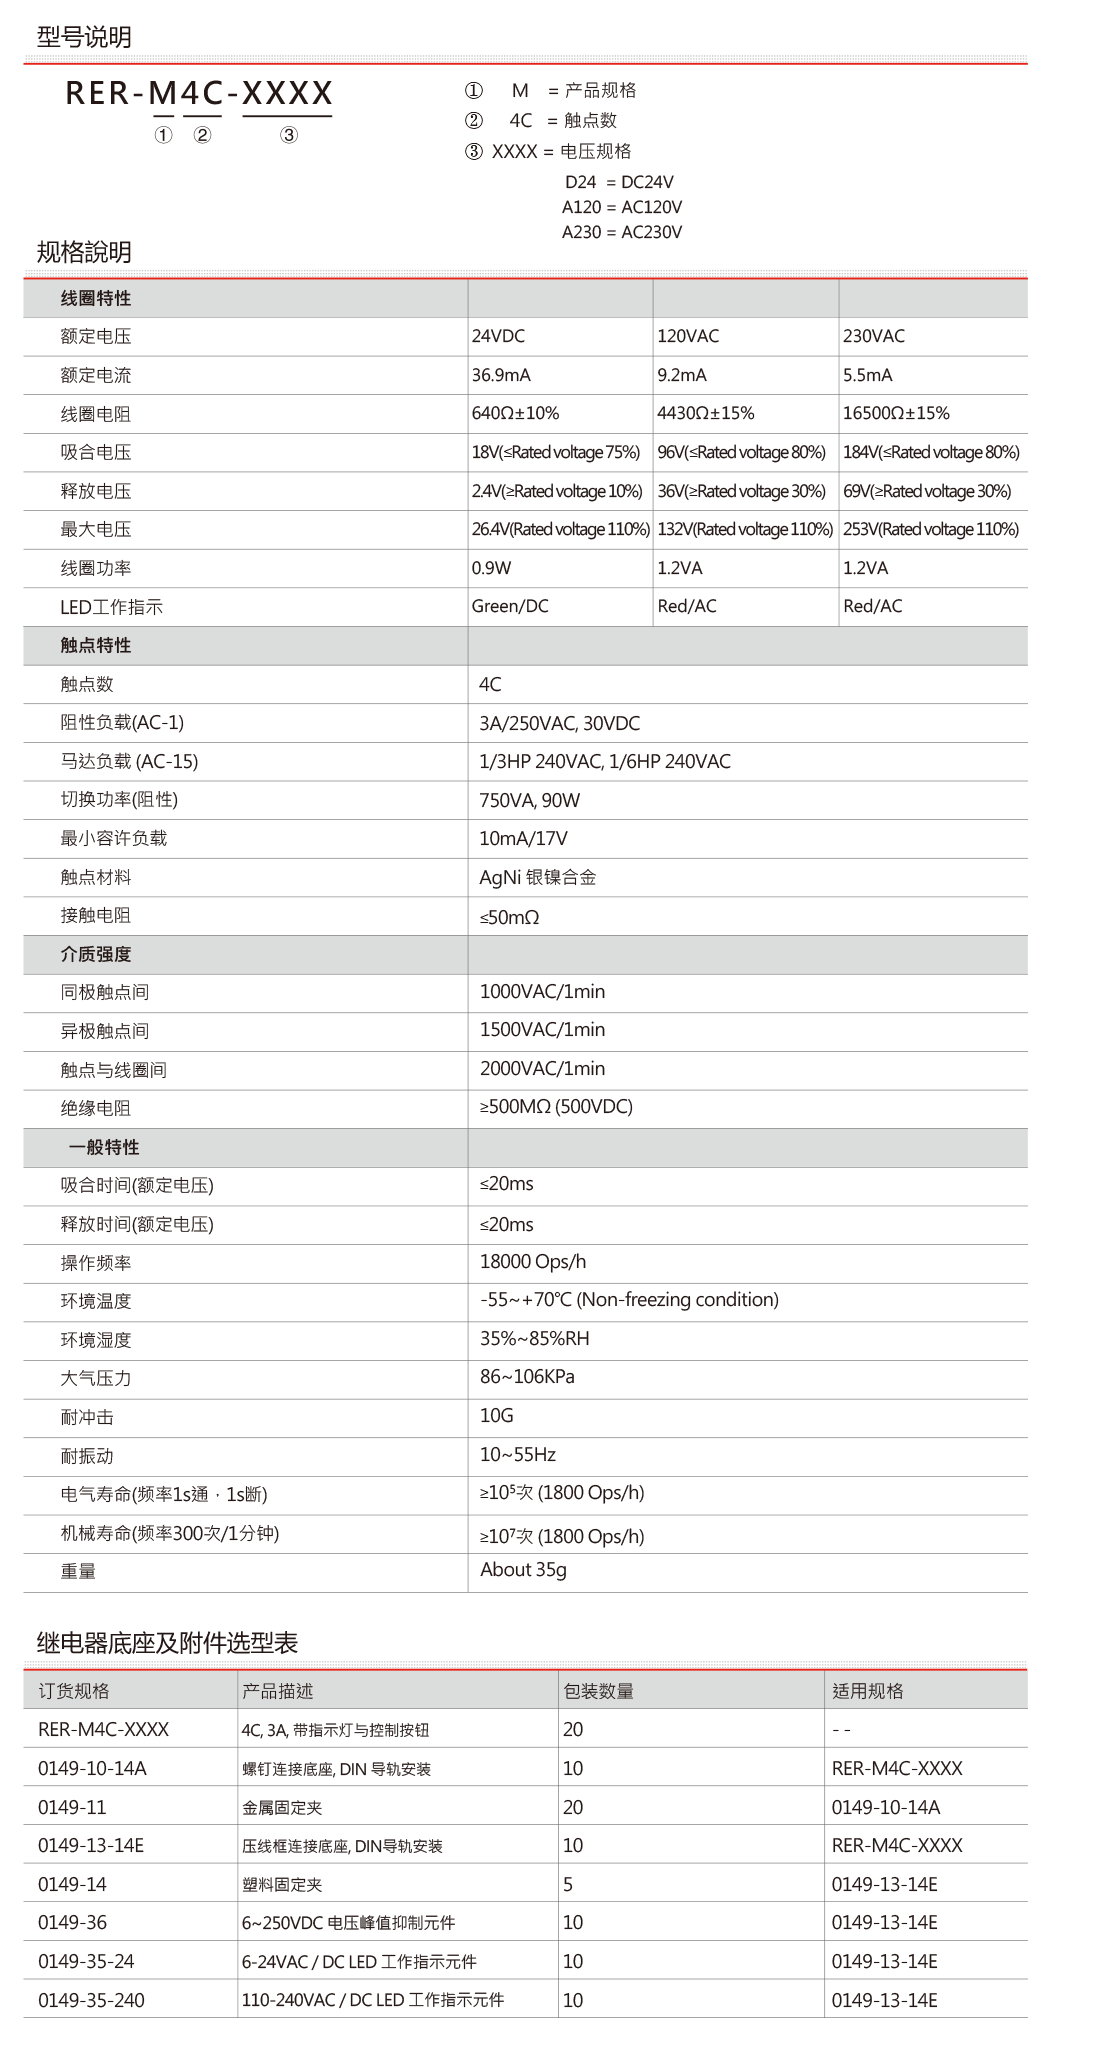Select the 'AgNi 银镍合金' contact material value

point(538,877)
